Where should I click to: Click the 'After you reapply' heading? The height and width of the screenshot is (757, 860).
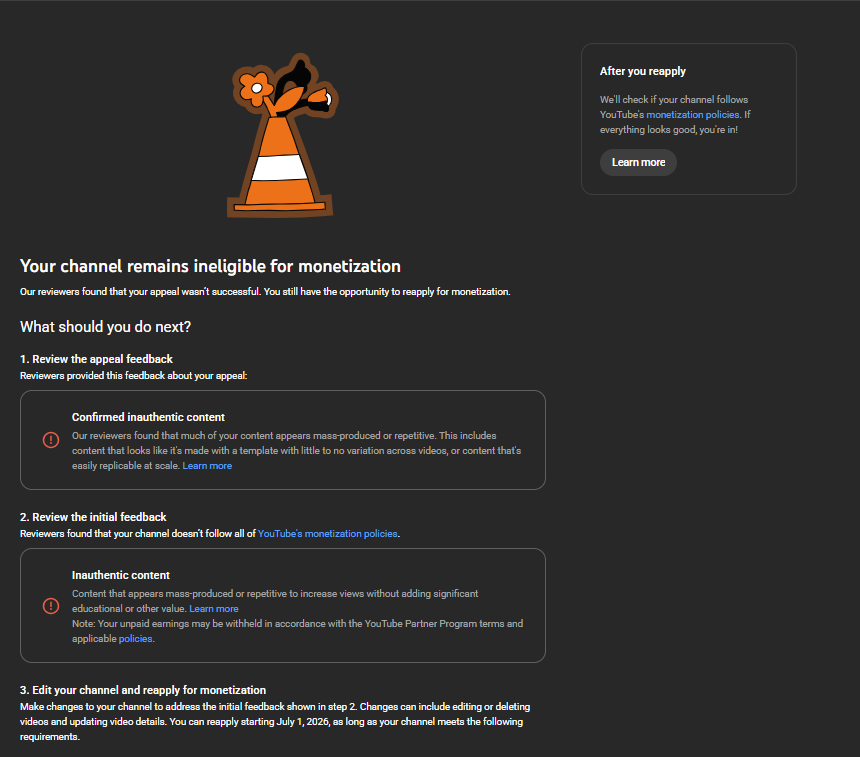pos(642,71)
